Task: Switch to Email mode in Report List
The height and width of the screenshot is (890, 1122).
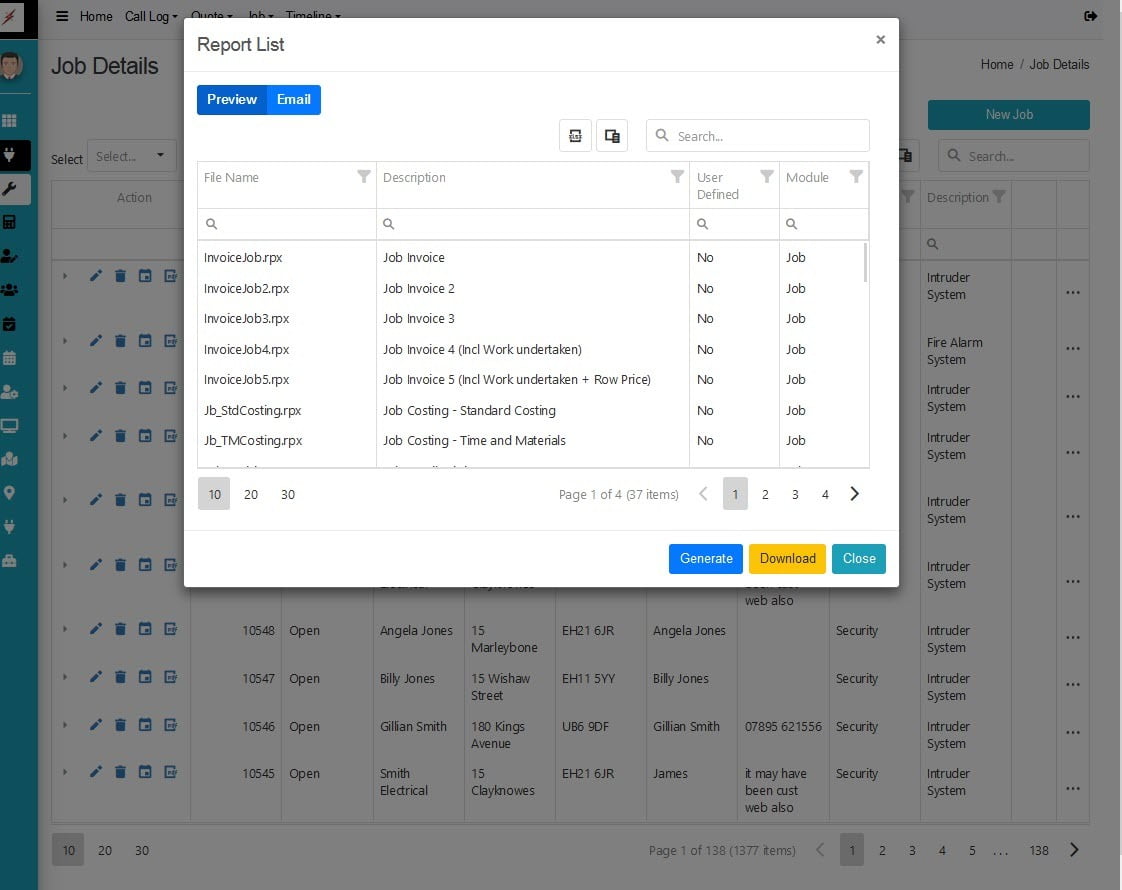Action: [x=293, y=100]
